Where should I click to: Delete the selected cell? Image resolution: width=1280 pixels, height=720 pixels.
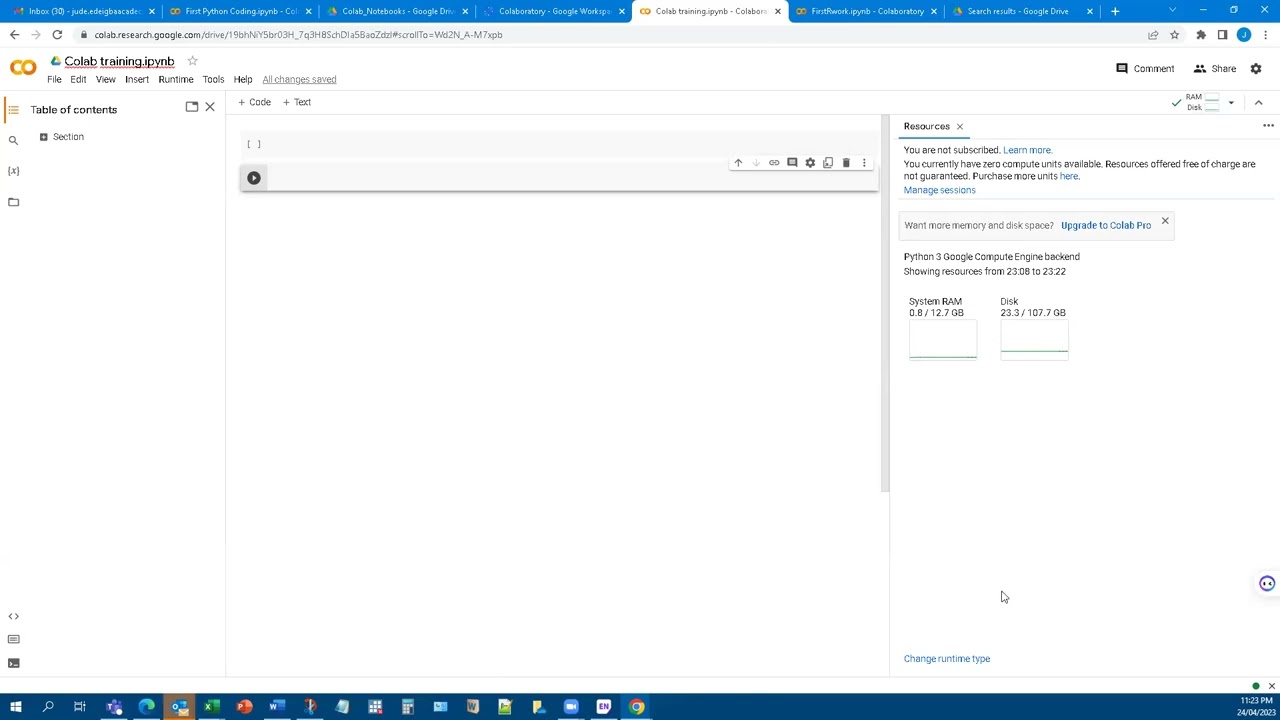pyautogui.click(x=846, y=163)
